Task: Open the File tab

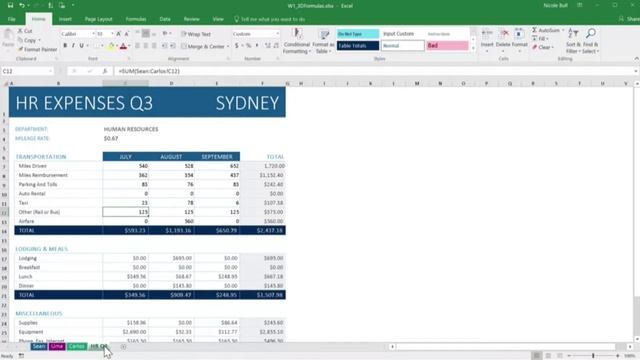Action: 11,19
